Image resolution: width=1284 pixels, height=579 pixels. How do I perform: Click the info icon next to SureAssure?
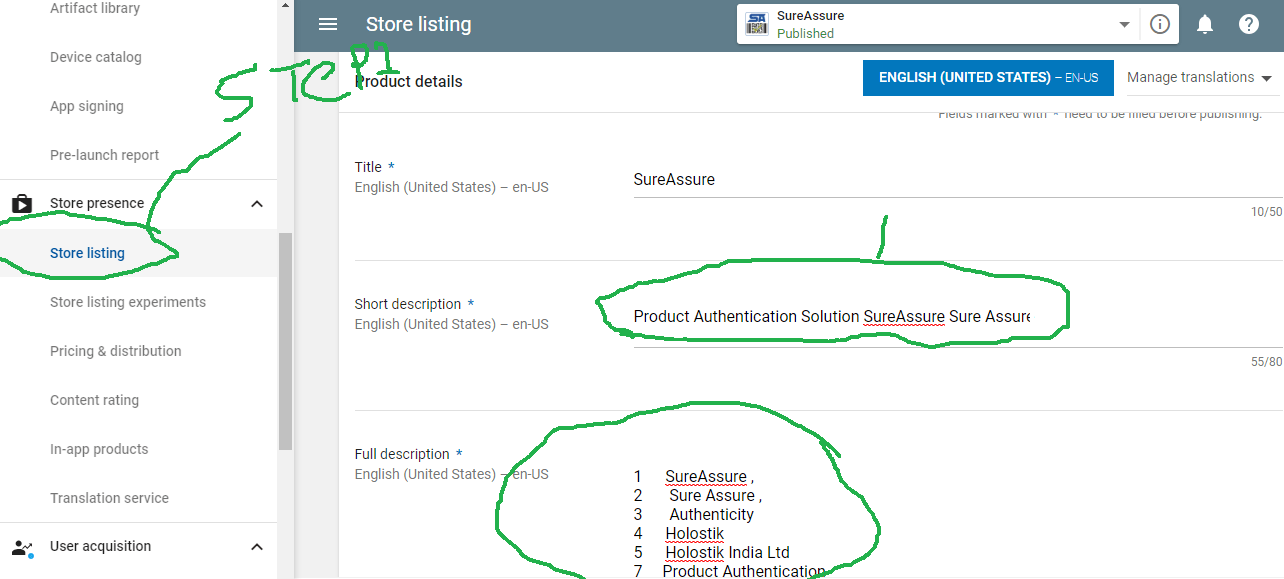coord(1159,24)
